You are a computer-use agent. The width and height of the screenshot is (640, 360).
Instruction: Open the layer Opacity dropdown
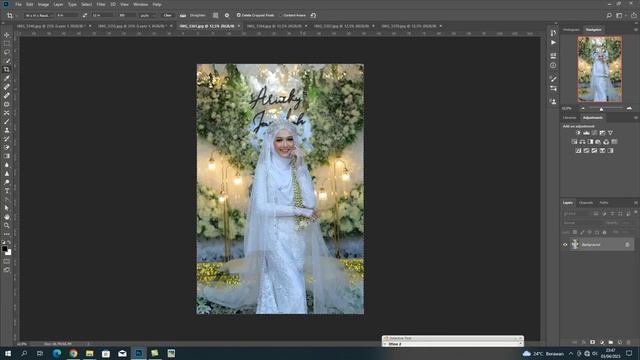[627, 223]
